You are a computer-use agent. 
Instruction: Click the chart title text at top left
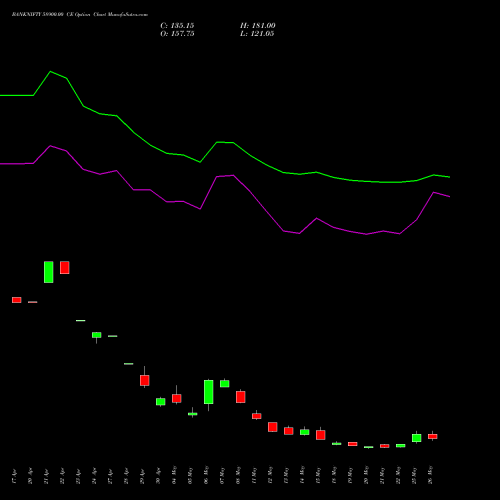coord(80,15)
